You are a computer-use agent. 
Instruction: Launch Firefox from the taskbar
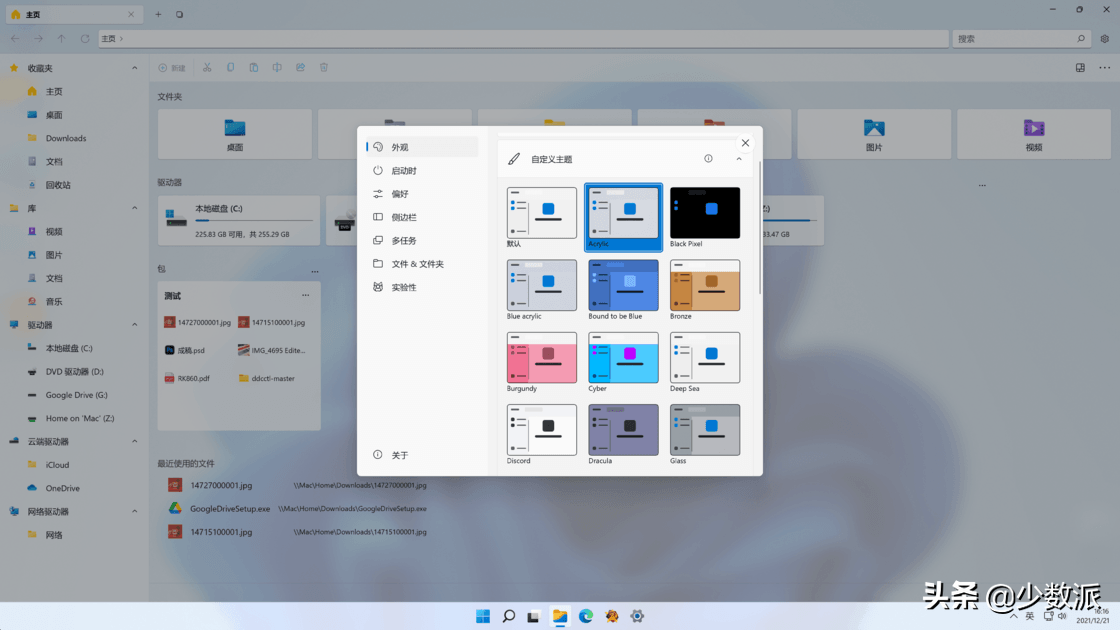(611, 616)
